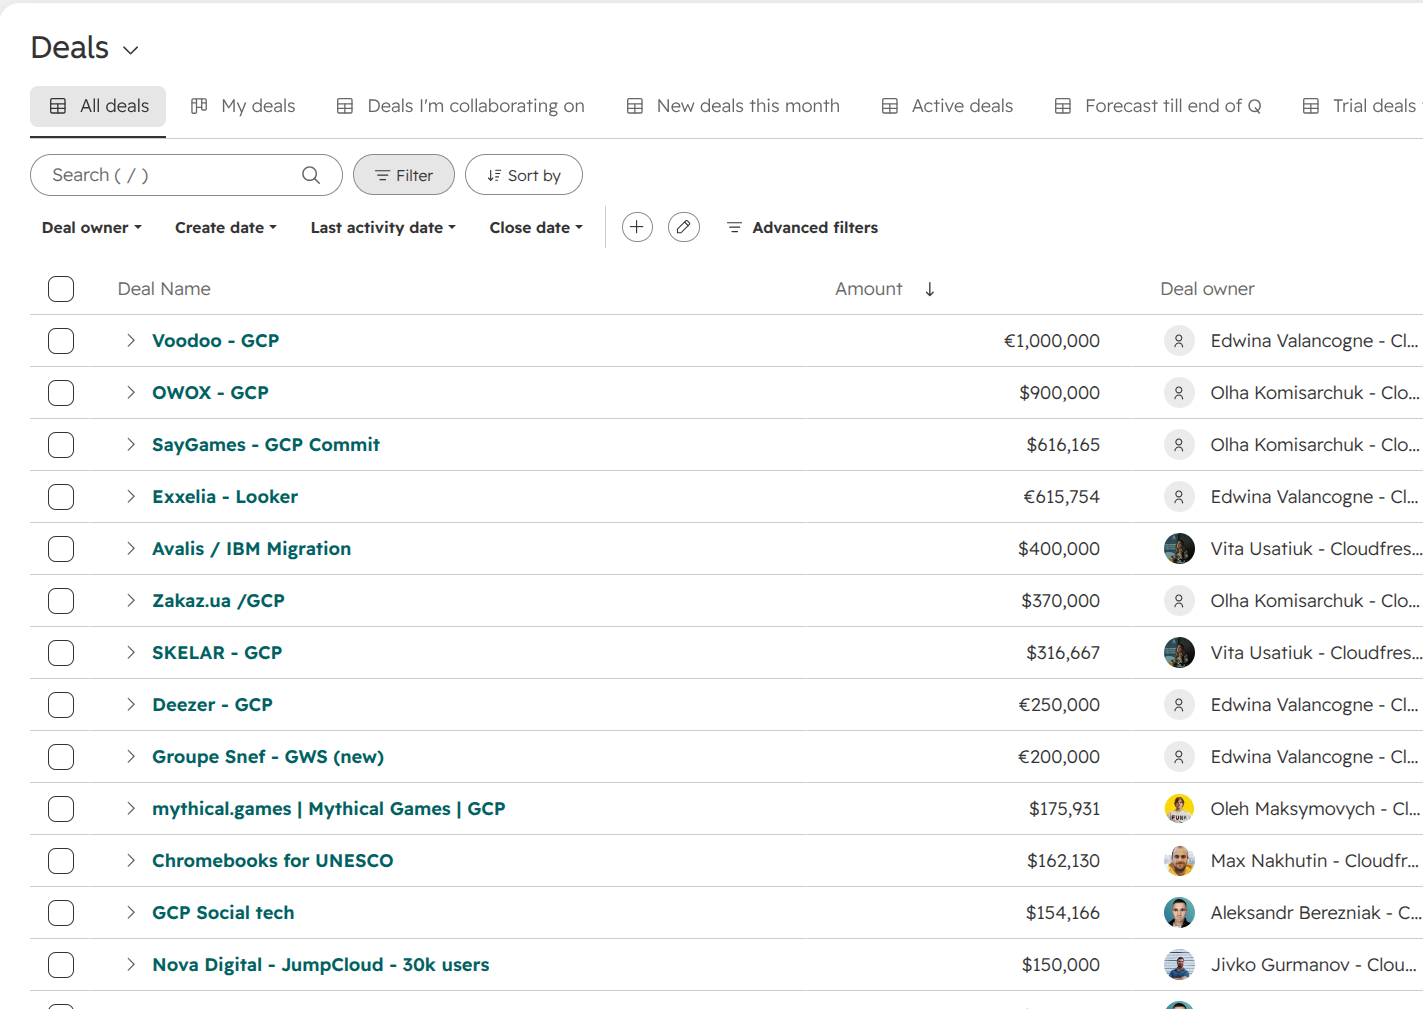Click the board icon on My deals tab
The height and width of the screenshot is (1009, 1423).
coord(199,106)
